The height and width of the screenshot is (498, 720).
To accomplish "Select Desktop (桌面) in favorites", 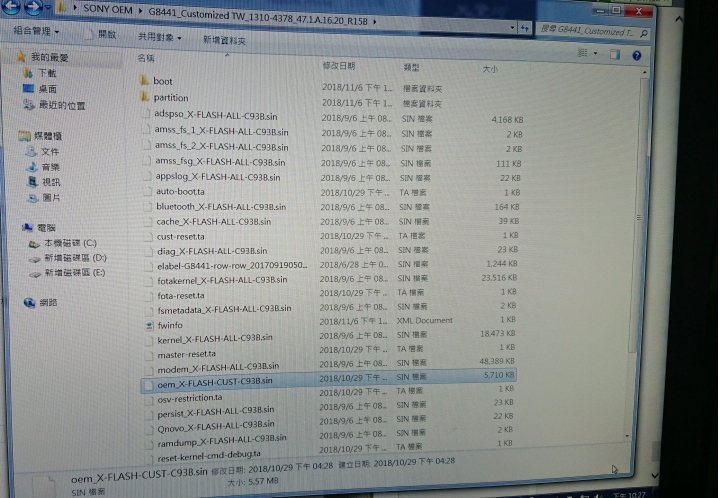I will (x=48, y=89).
